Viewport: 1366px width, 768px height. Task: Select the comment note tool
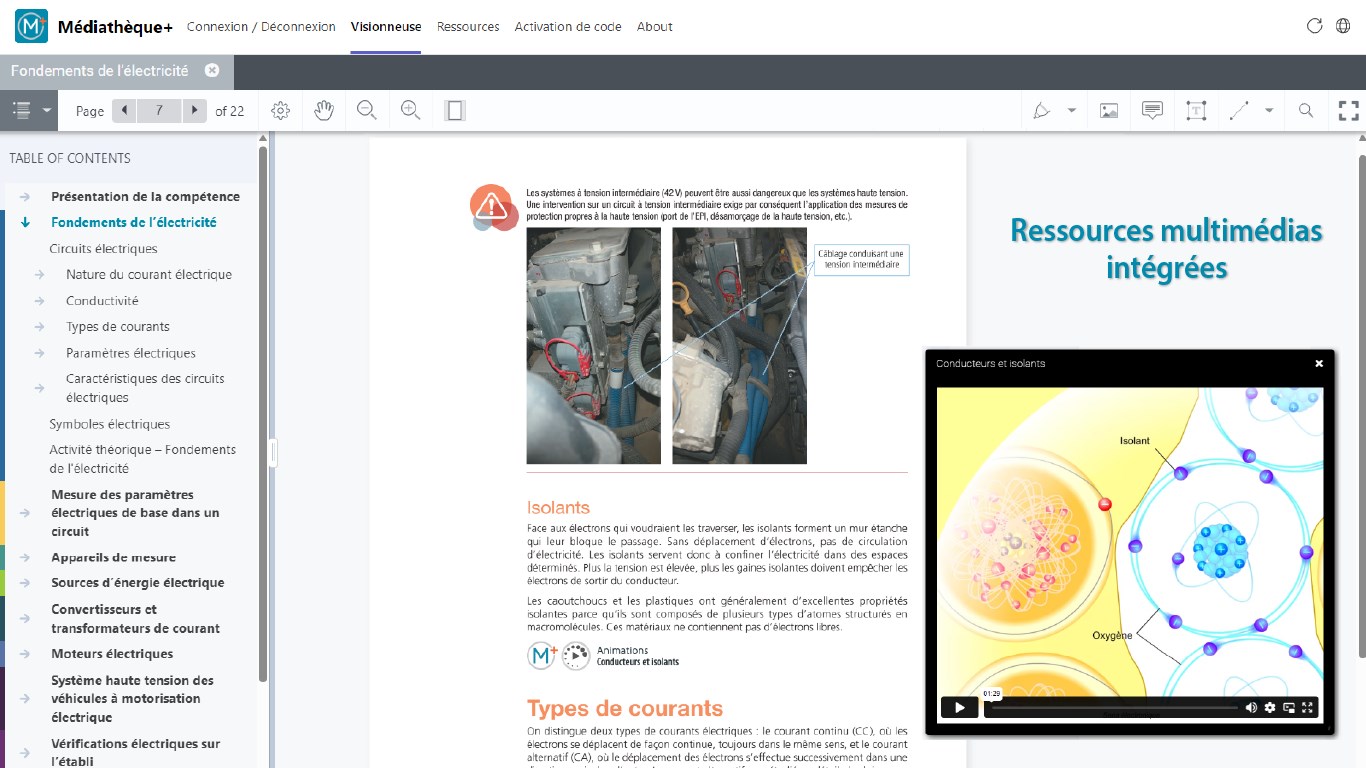pos(1152,111)
